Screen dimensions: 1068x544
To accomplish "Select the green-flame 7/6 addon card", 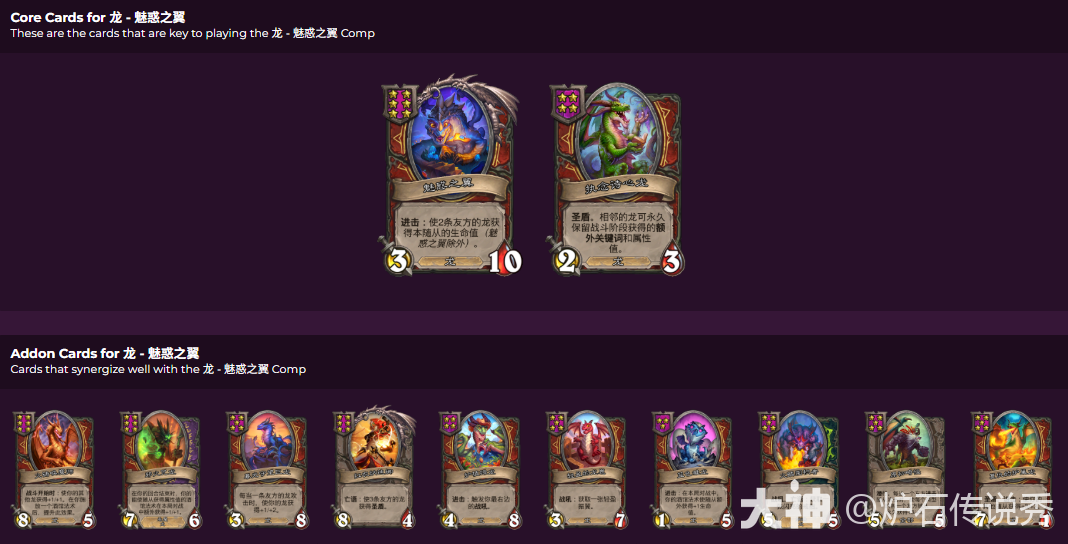I will coord(160,470).
